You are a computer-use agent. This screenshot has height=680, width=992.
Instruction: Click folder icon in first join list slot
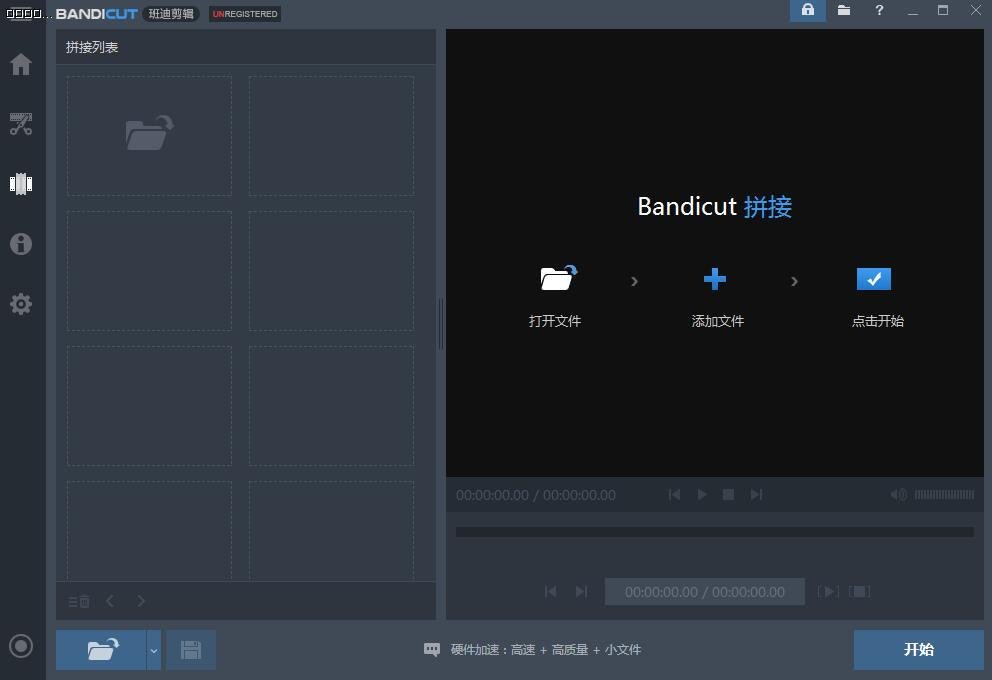click(x=150, y=133)
